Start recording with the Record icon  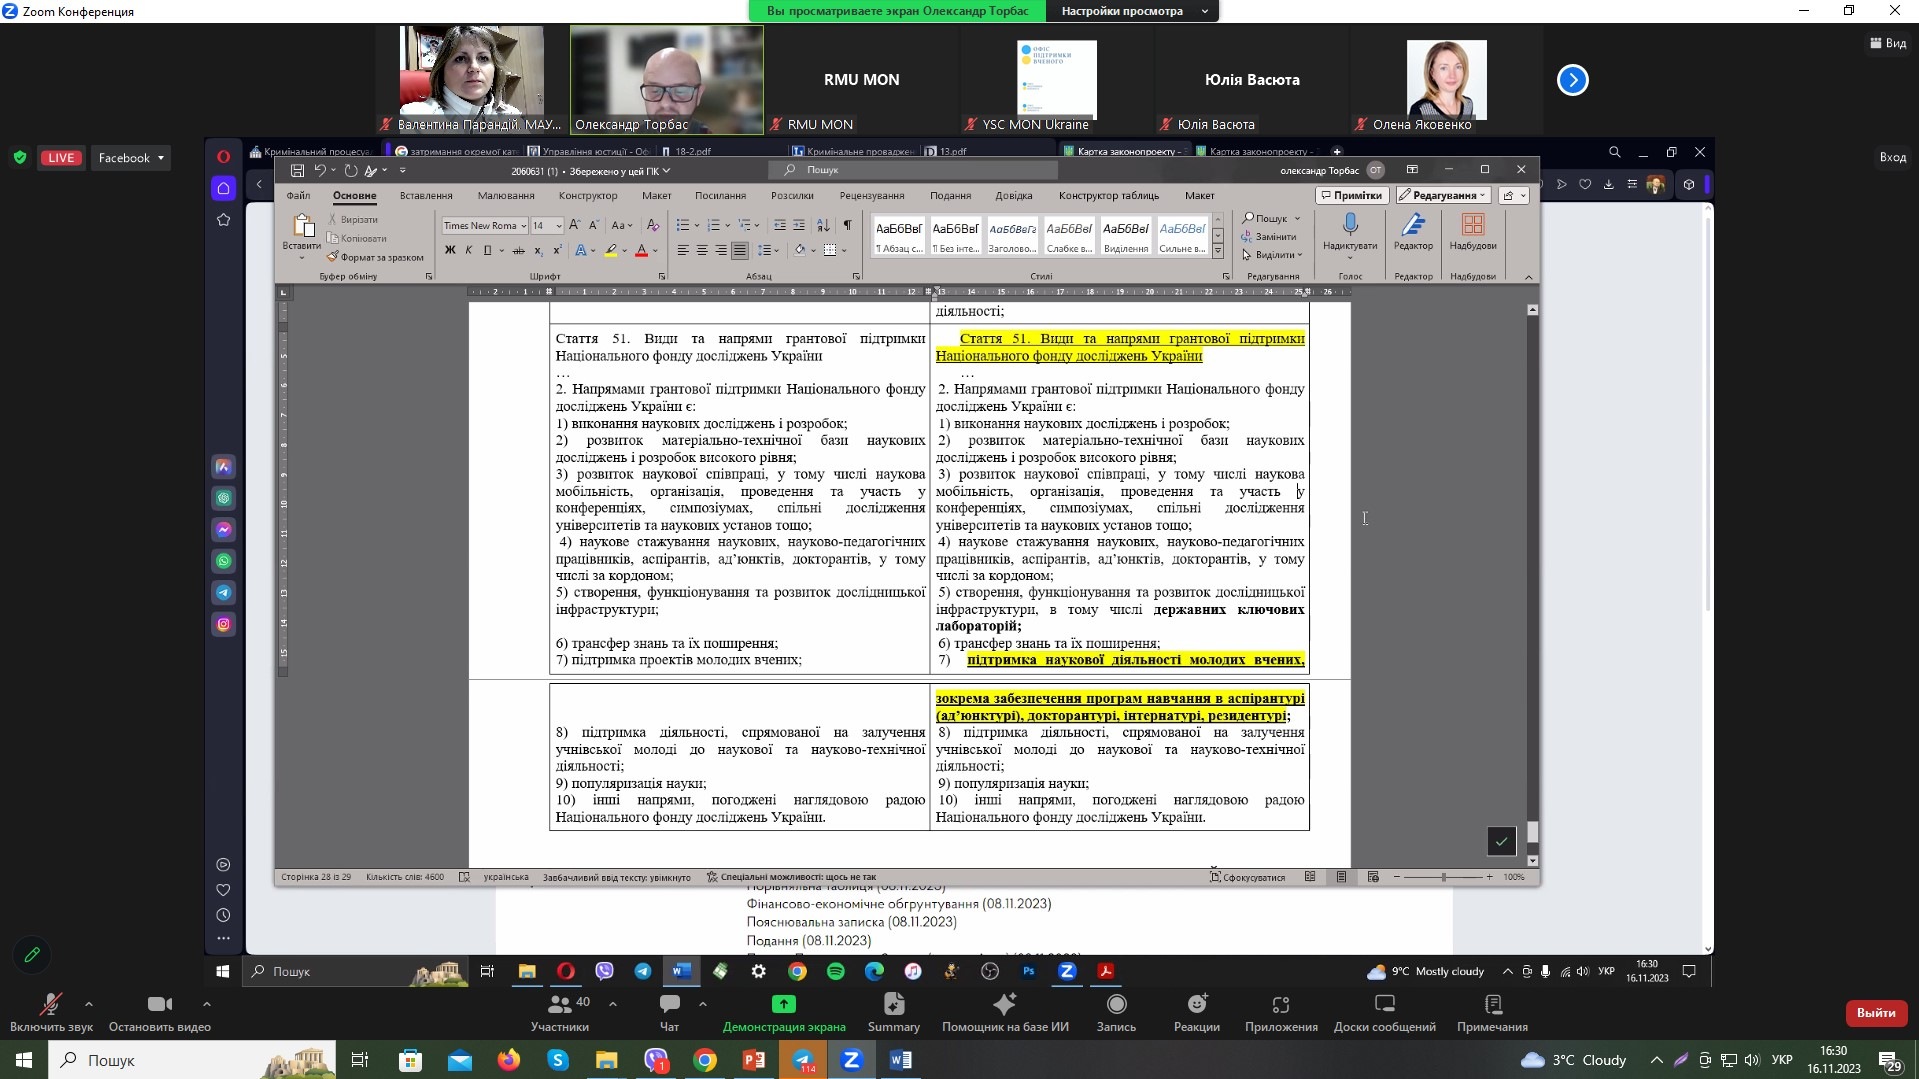coord(1116,1011)
